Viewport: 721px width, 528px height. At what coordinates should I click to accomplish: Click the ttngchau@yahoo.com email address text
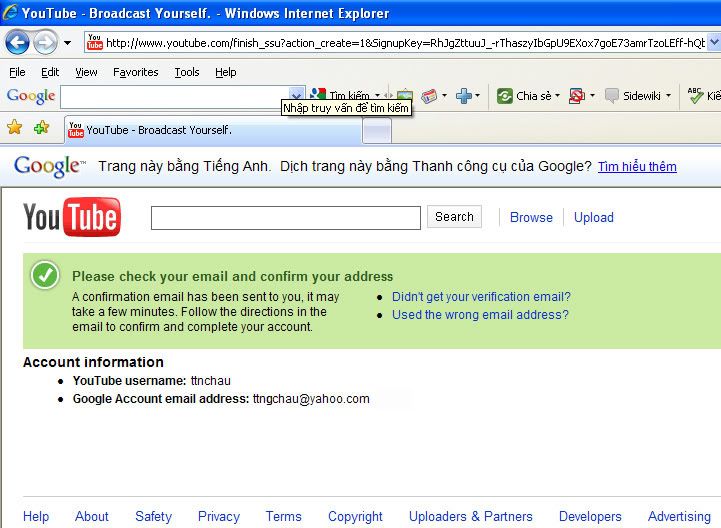[311, 399]
